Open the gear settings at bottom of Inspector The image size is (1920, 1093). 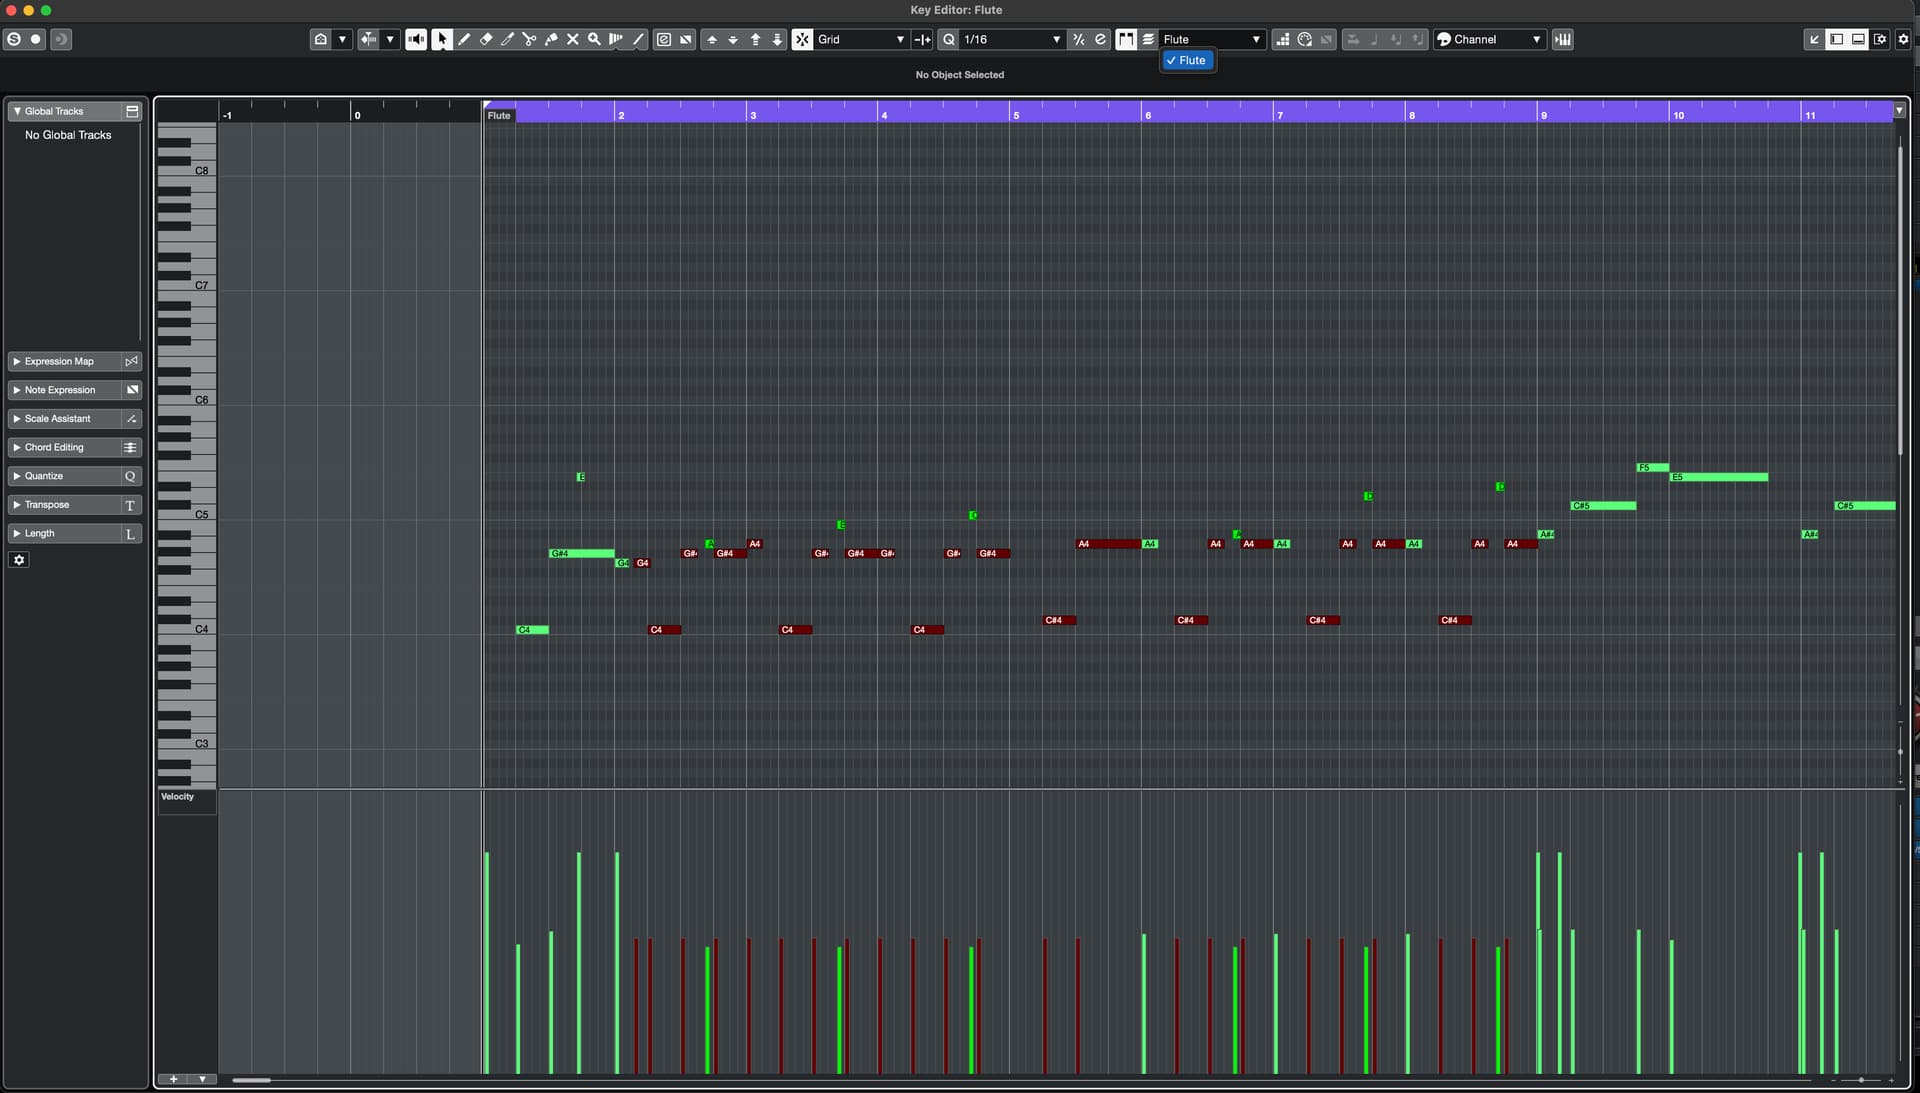[19, 560]
